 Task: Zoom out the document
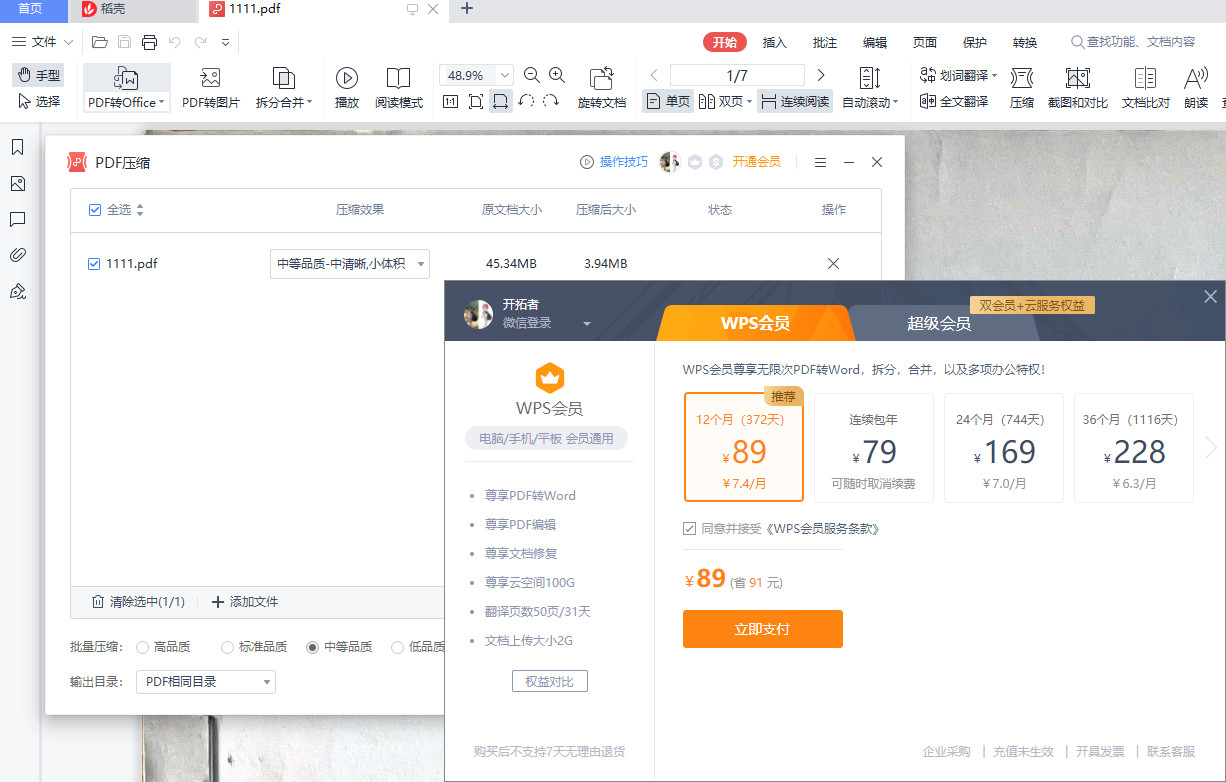tap(532, 75)
